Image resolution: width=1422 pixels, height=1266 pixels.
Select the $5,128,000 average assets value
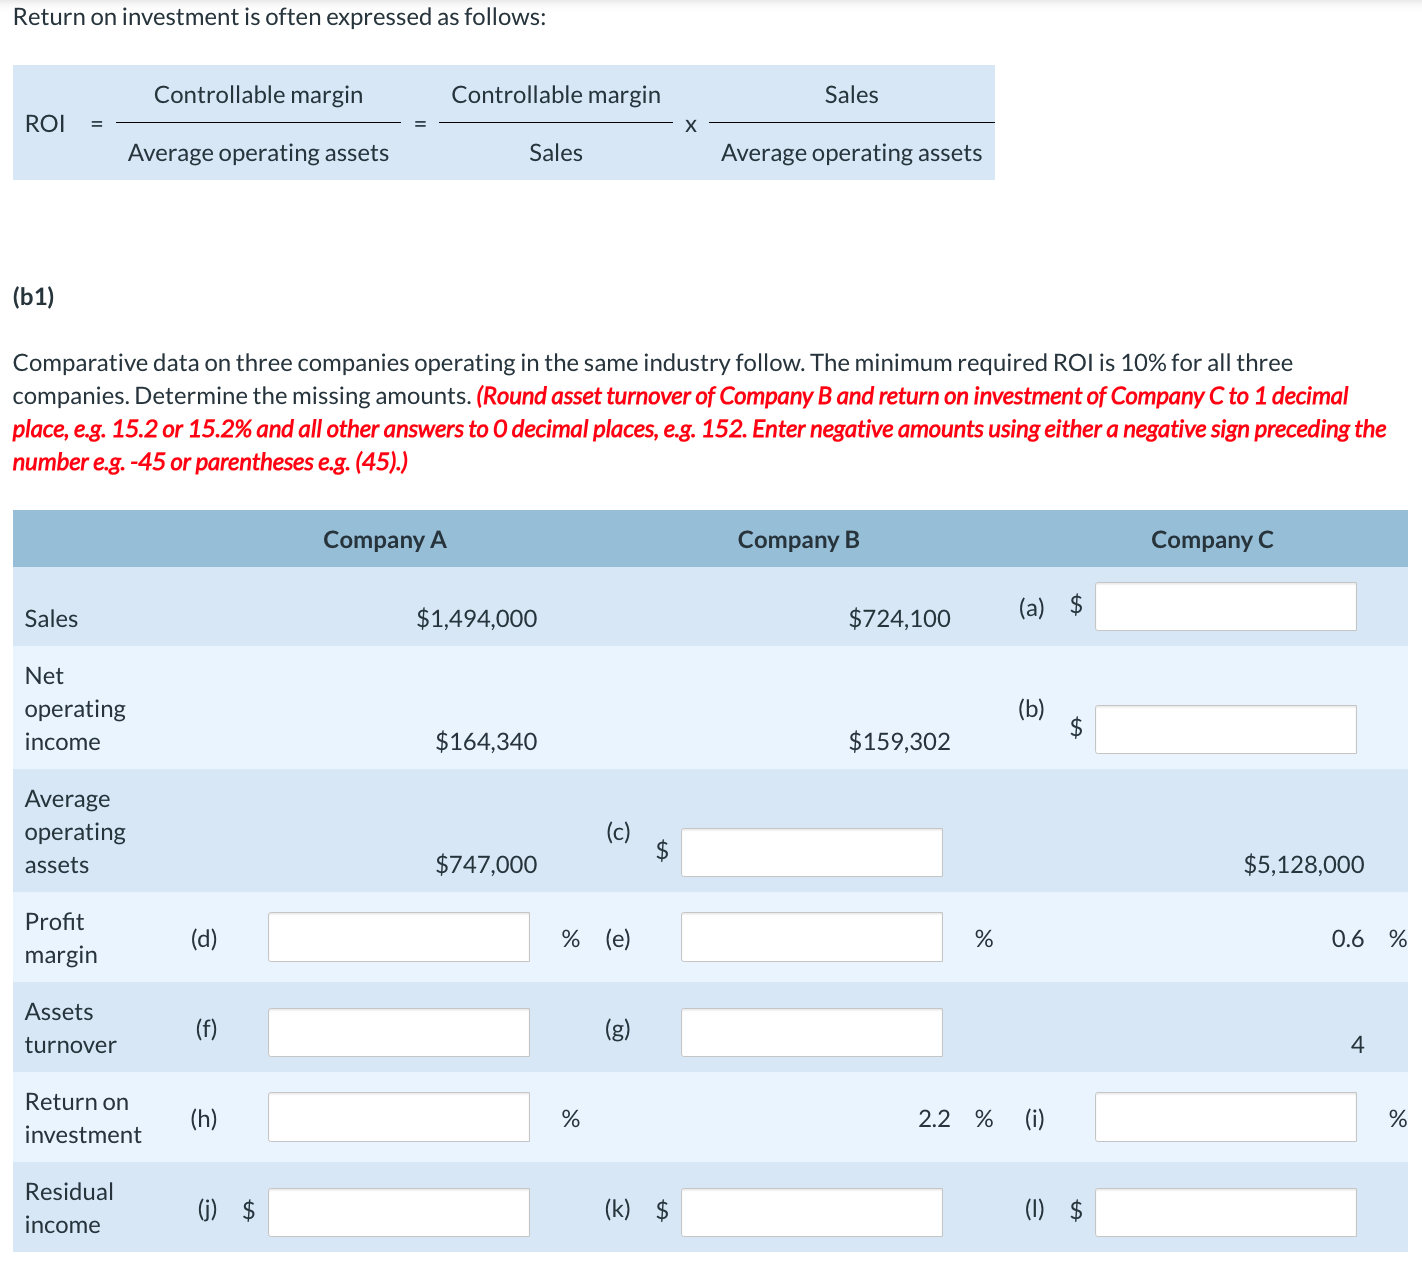point(1303,864)
